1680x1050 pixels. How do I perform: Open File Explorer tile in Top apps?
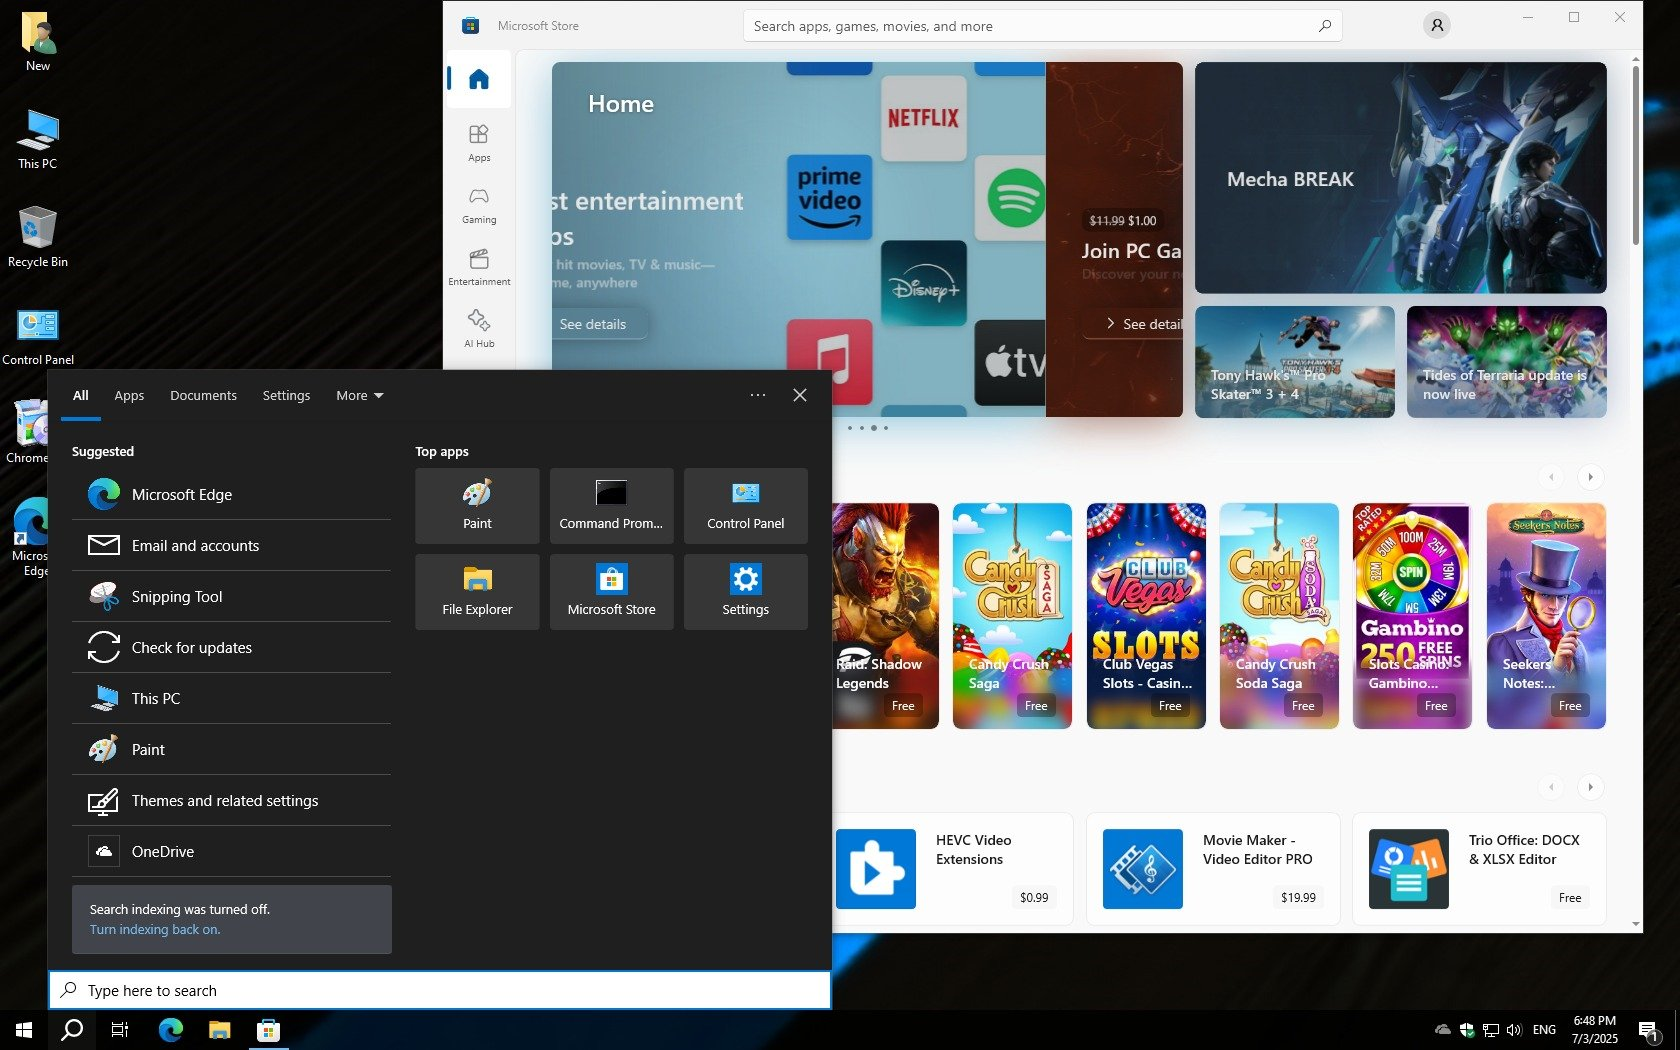click(477, 592)
